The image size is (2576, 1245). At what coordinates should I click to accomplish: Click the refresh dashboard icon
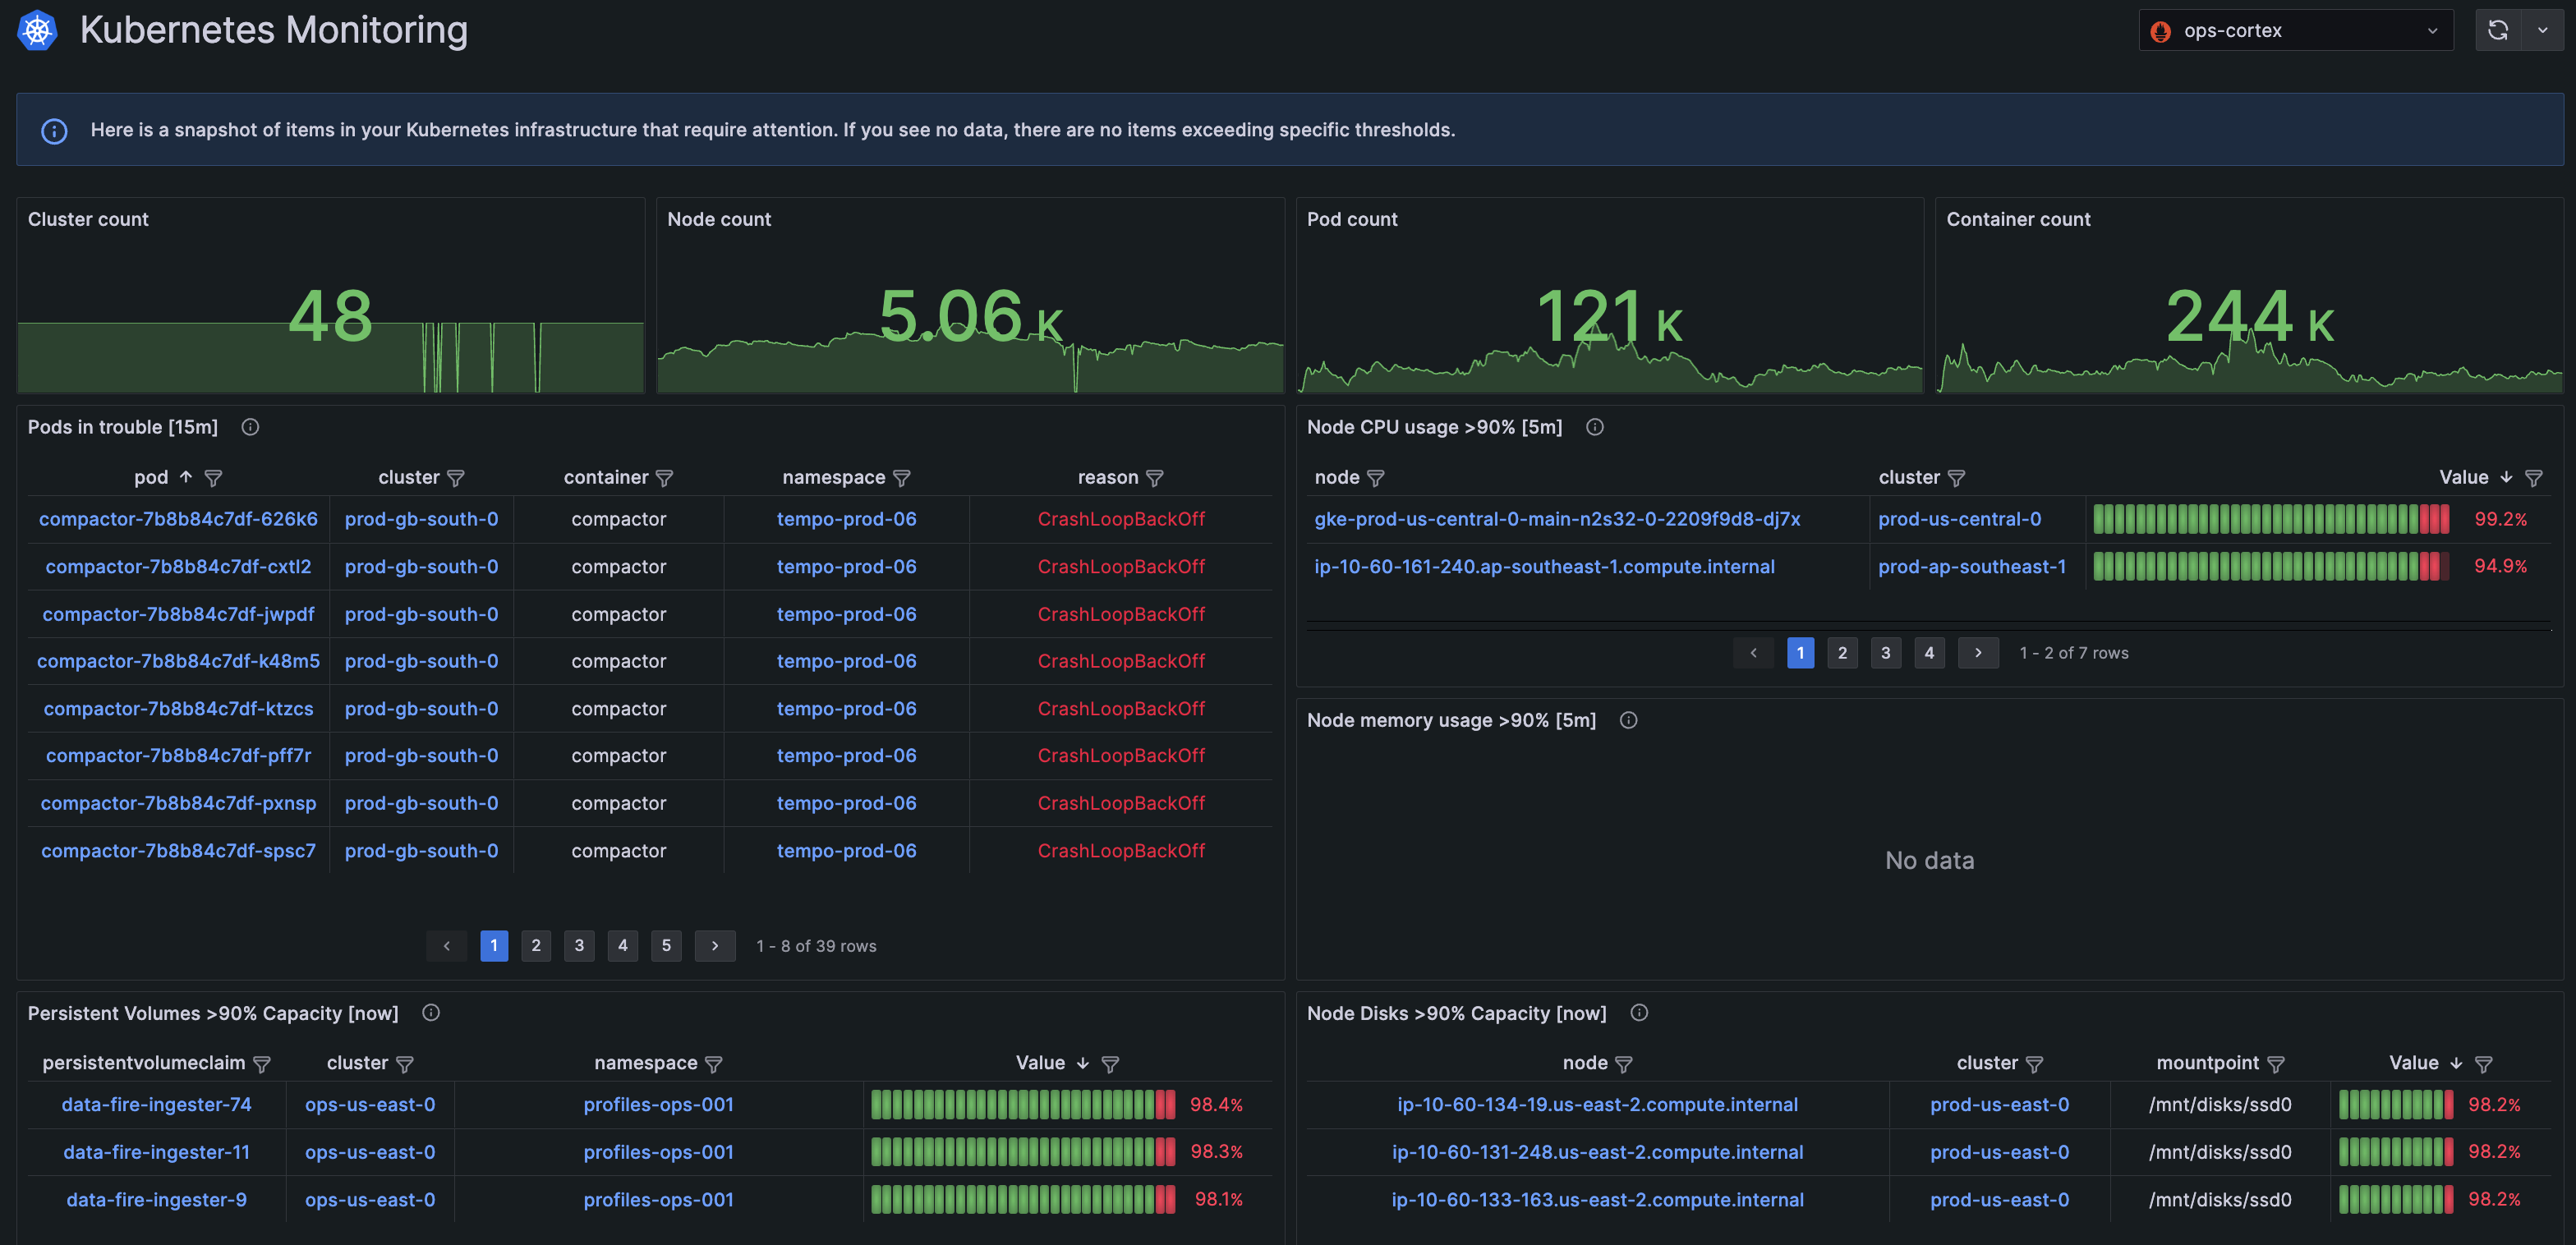pos(2497,30)
